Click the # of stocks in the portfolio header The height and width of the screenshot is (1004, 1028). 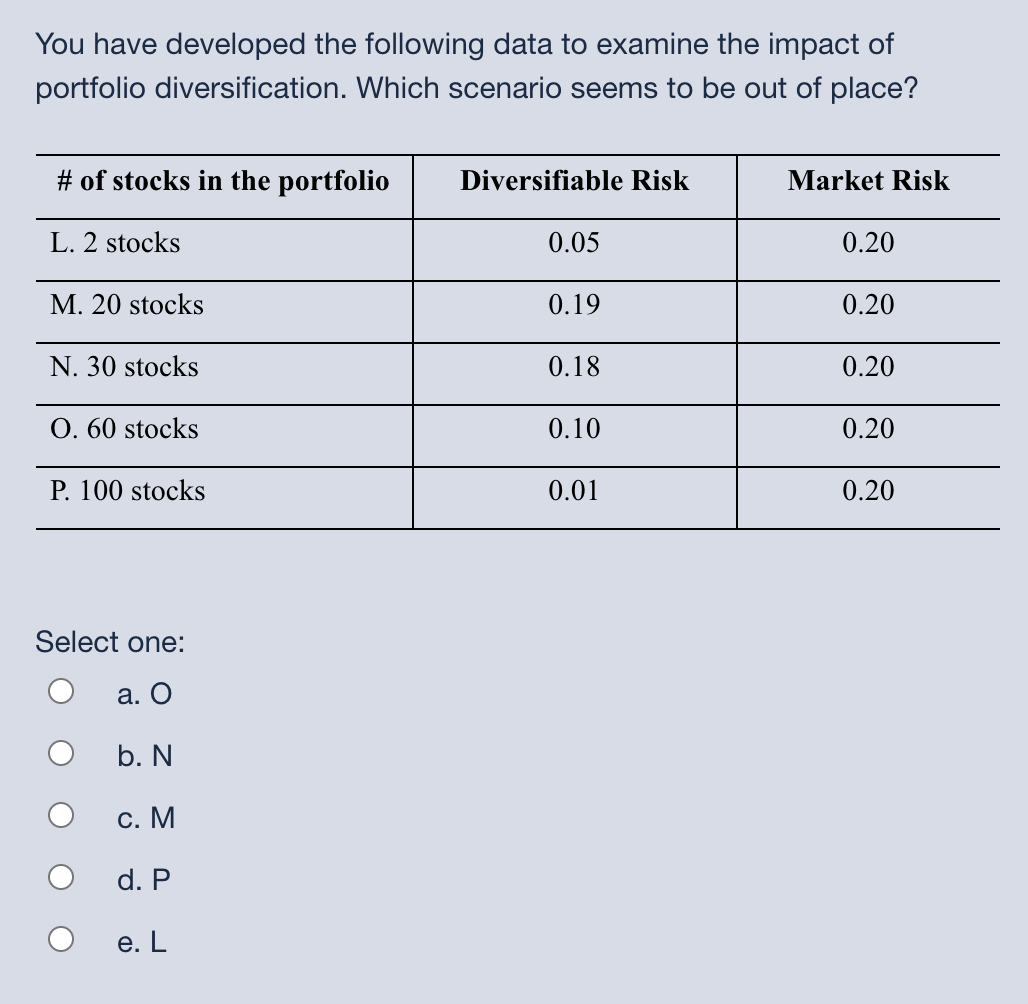pyautogui.click(x=220, y=181)
